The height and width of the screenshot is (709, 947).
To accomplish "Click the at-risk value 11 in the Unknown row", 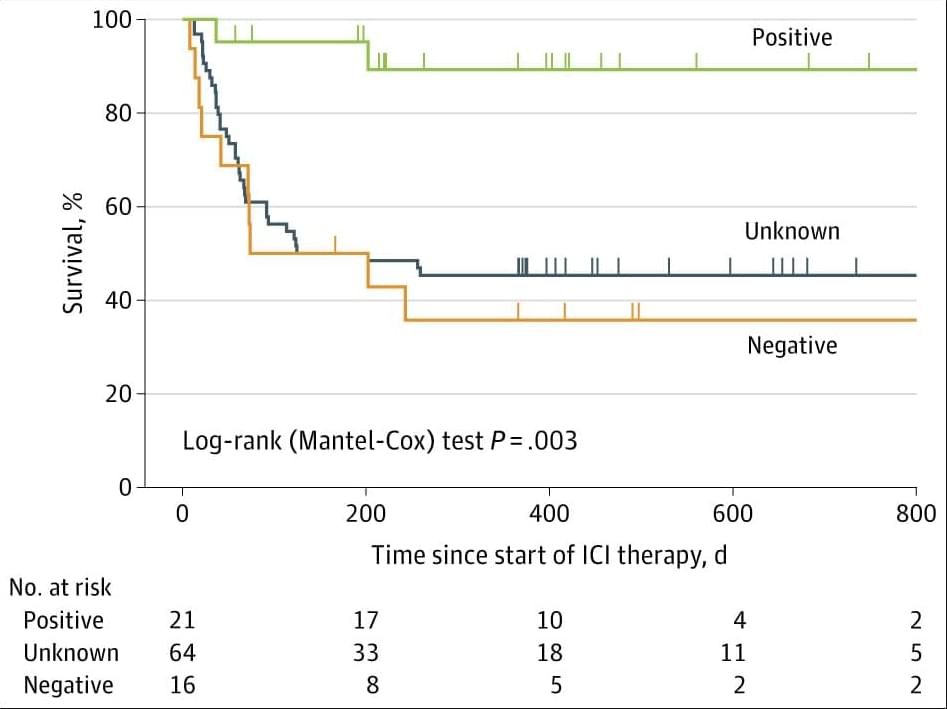I will 732,653.
